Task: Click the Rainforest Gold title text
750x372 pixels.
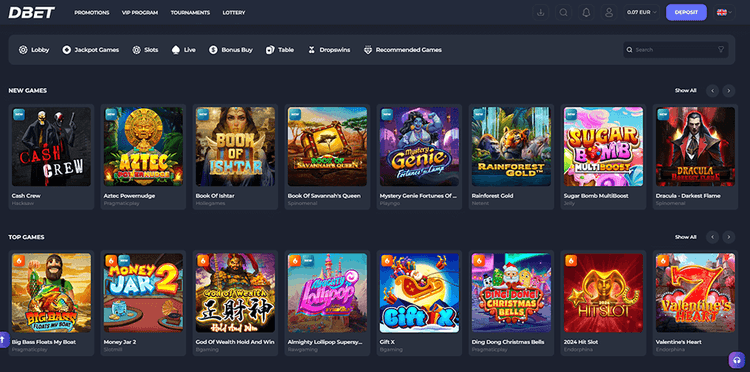Action: [492, 196]
